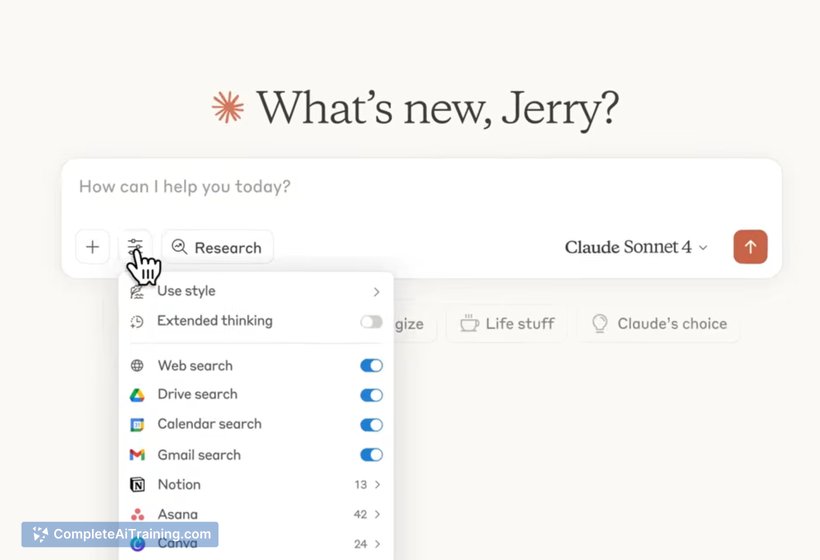Viewport: 820px width, 560px height.
Task: Click the Extended thinking clock icon
Action: click(x=137, y=322)
